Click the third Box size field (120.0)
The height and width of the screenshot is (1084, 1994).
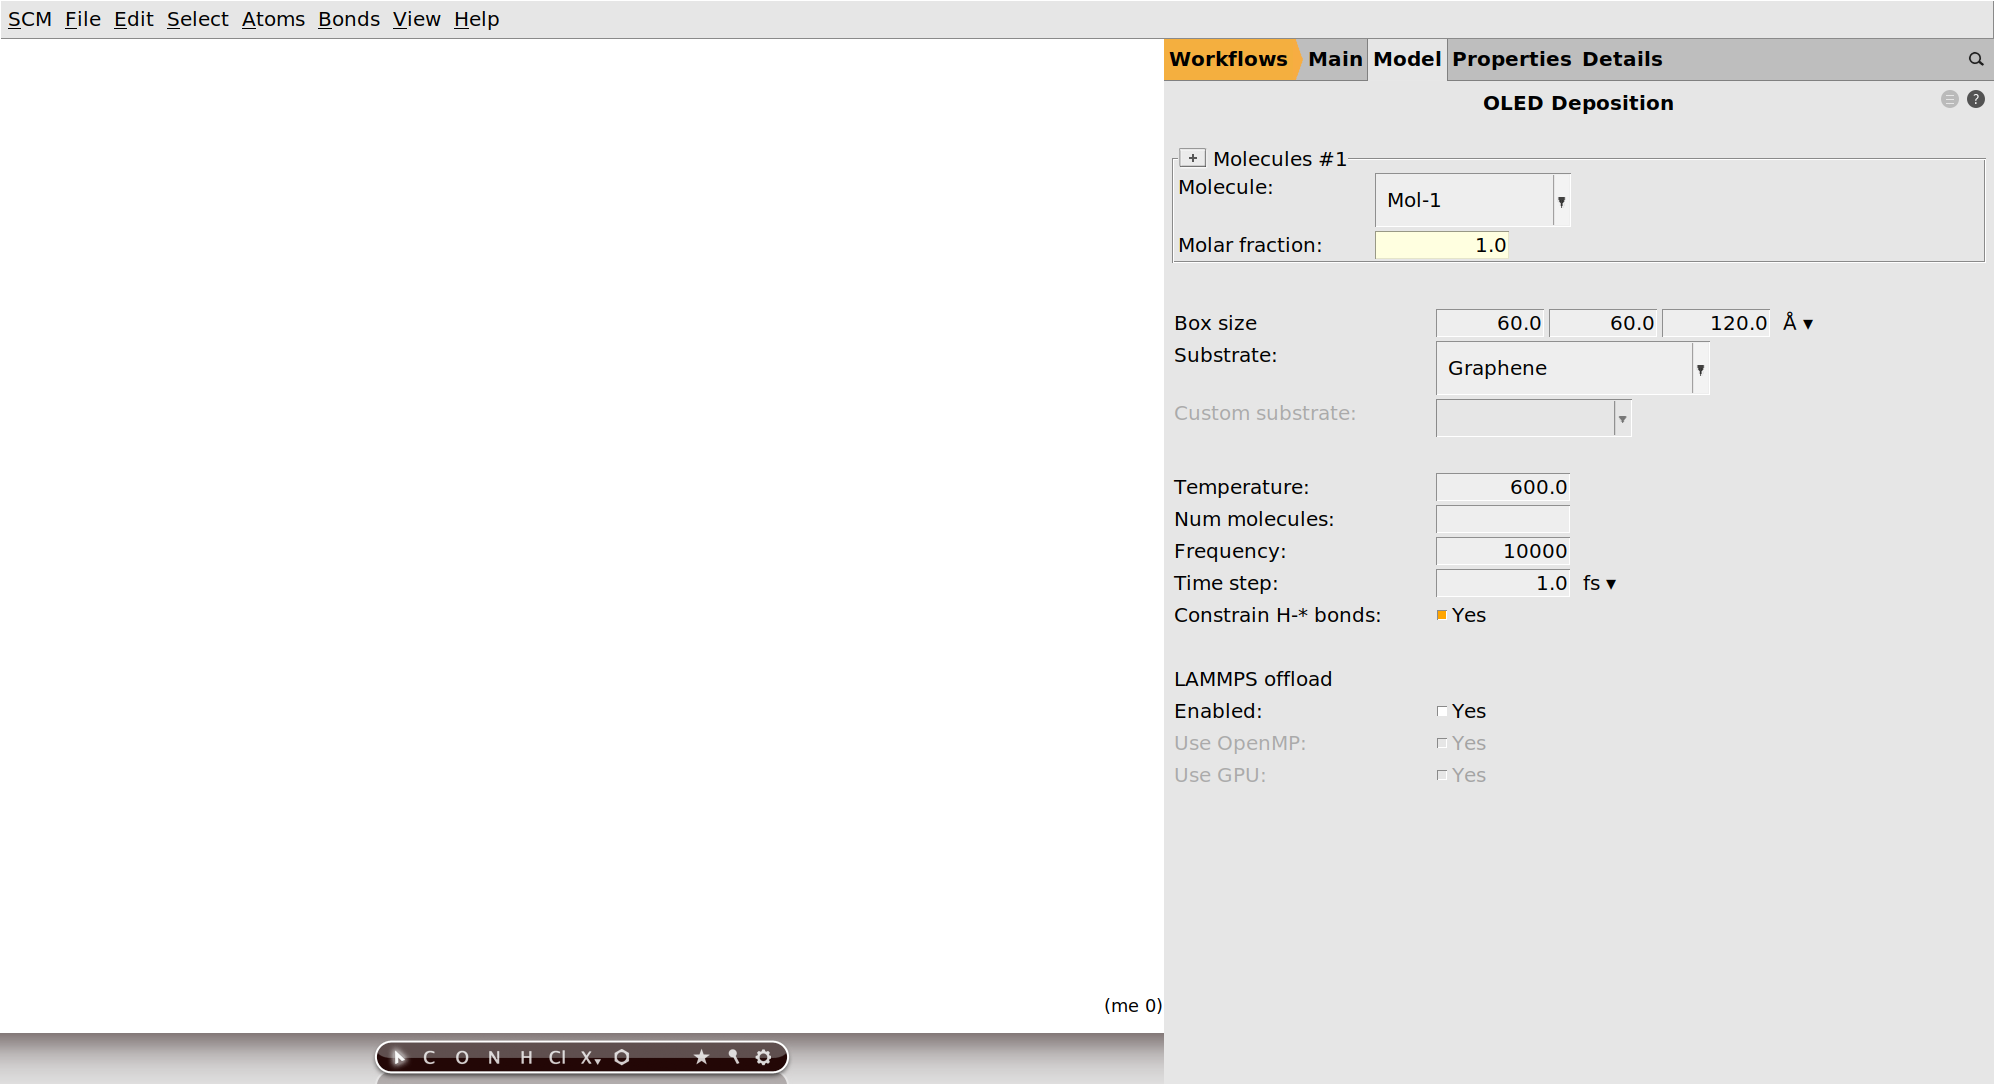(1716, 323)
